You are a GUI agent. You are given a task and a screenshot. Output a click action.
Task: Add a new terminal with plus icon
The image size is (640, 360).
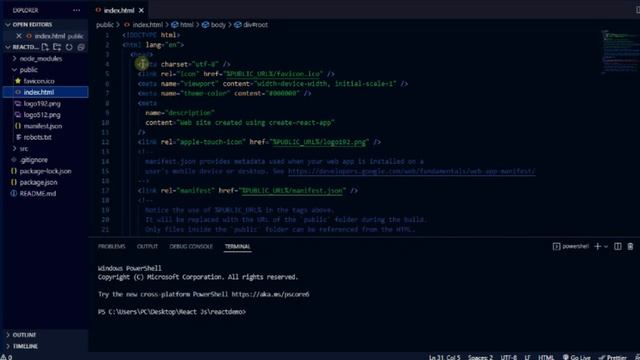click(x=598, y=247)
